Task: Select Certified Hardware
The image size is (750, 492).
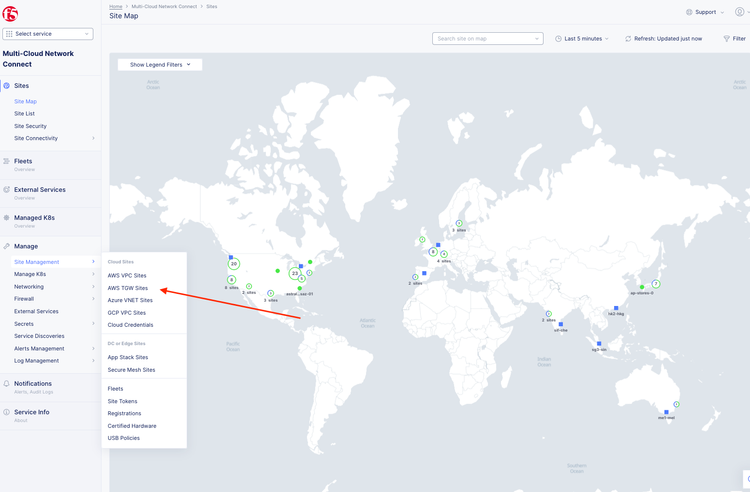Action: click(x=132, y=426)
